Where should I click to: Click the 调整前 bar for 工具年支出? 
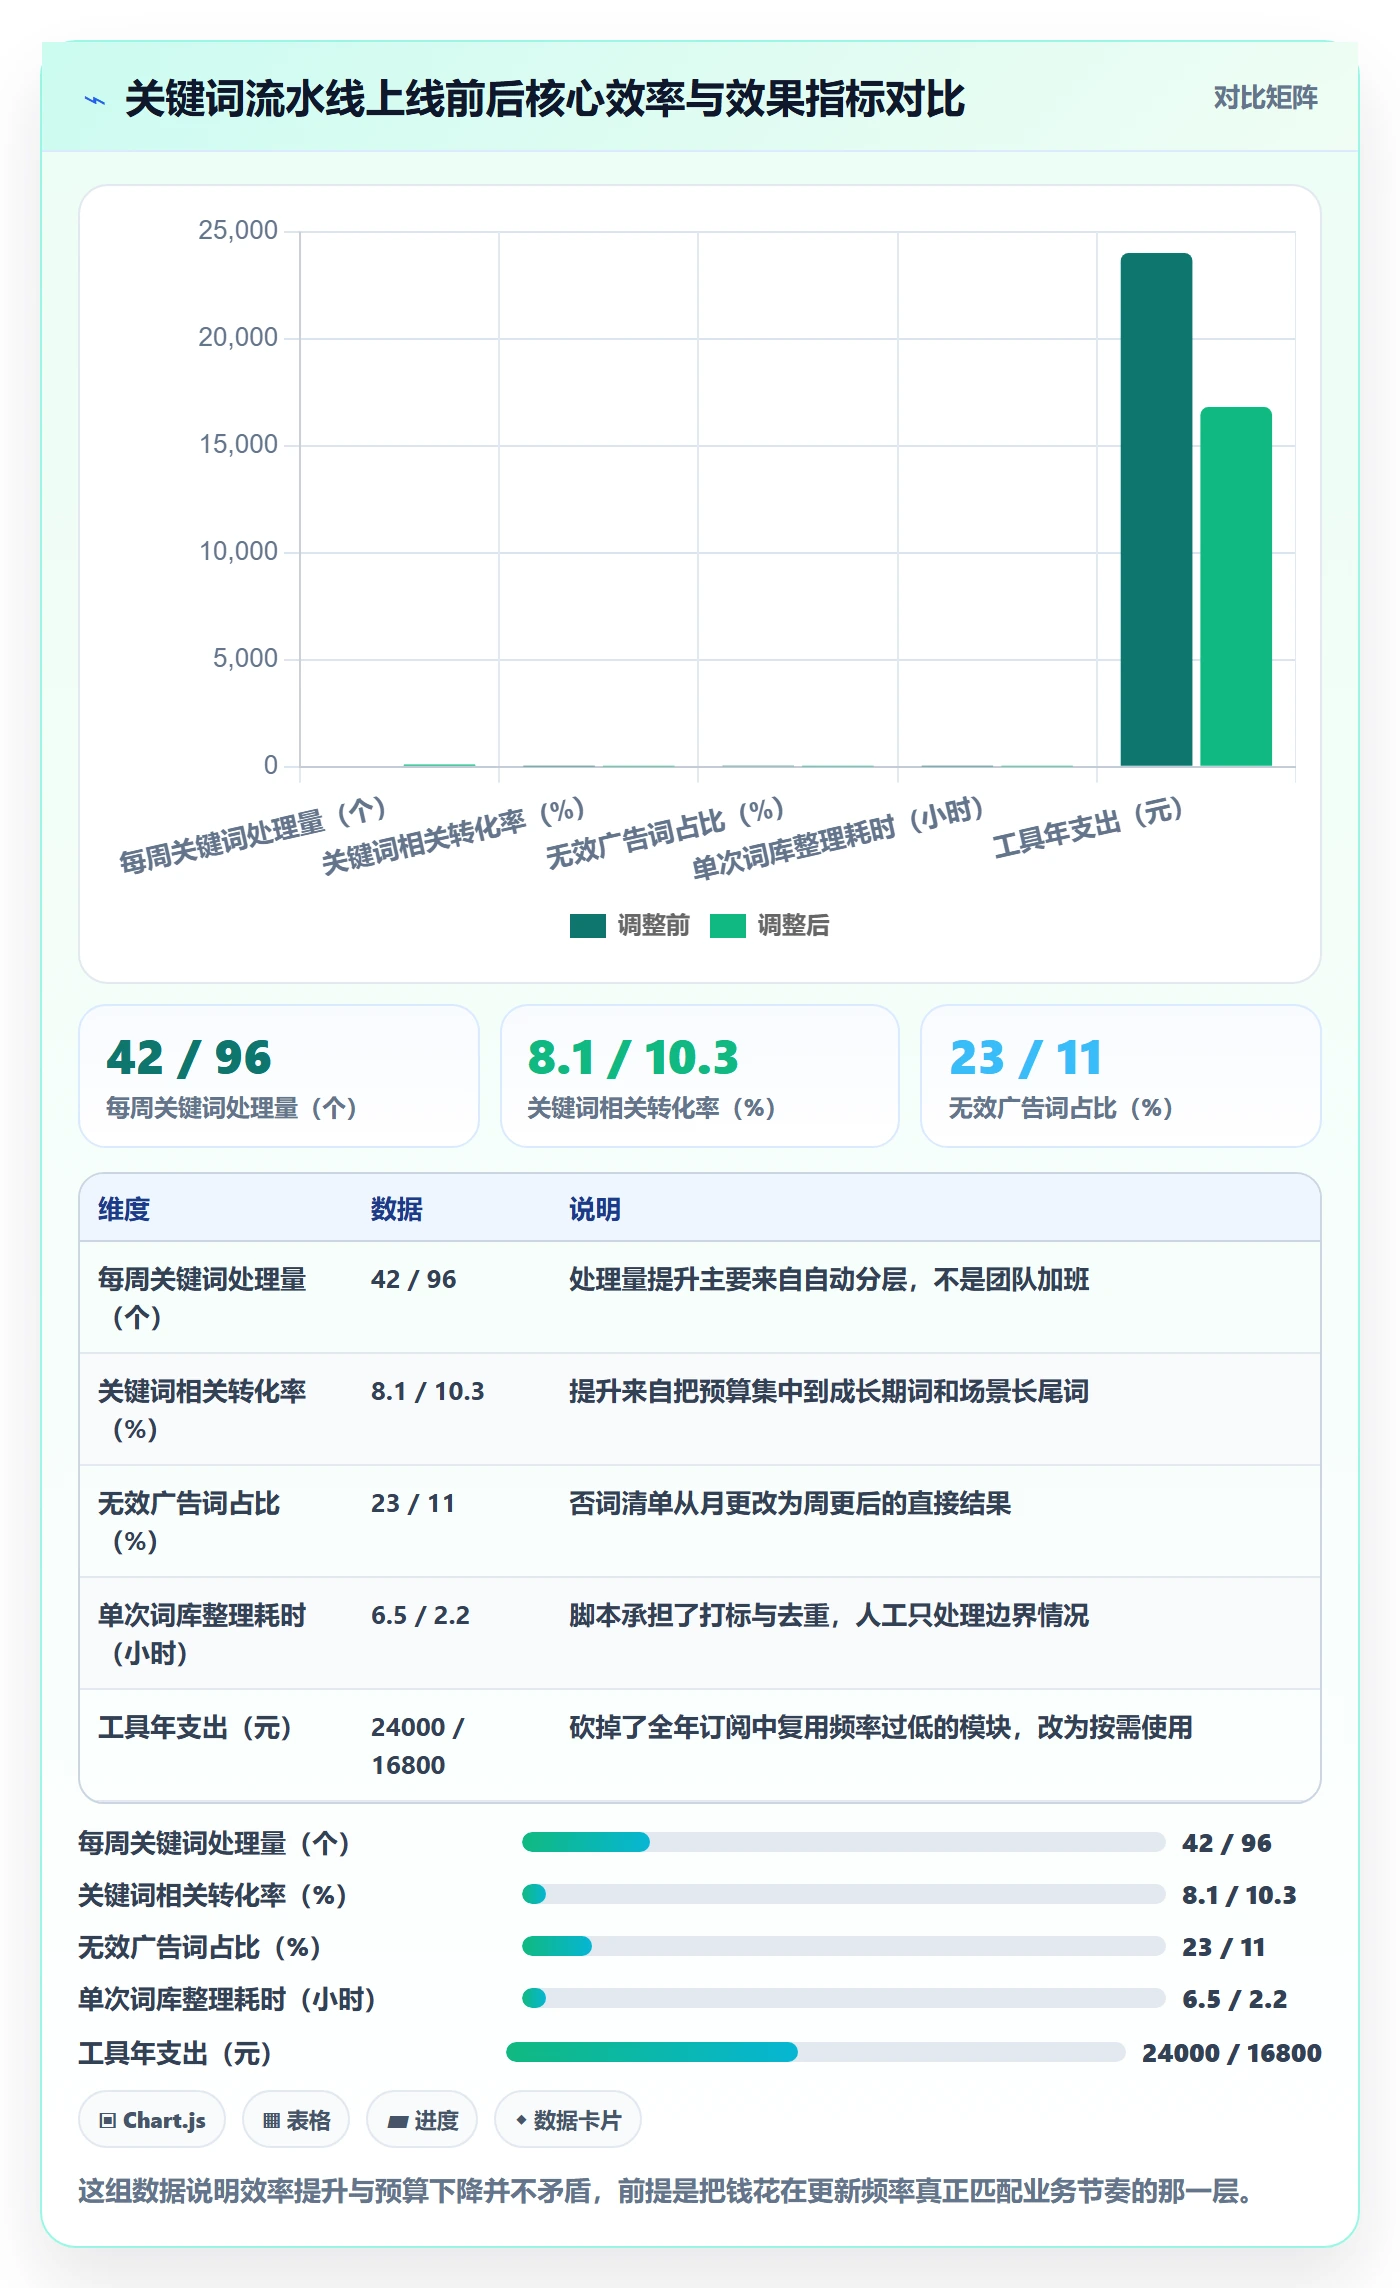[1156, 510]
